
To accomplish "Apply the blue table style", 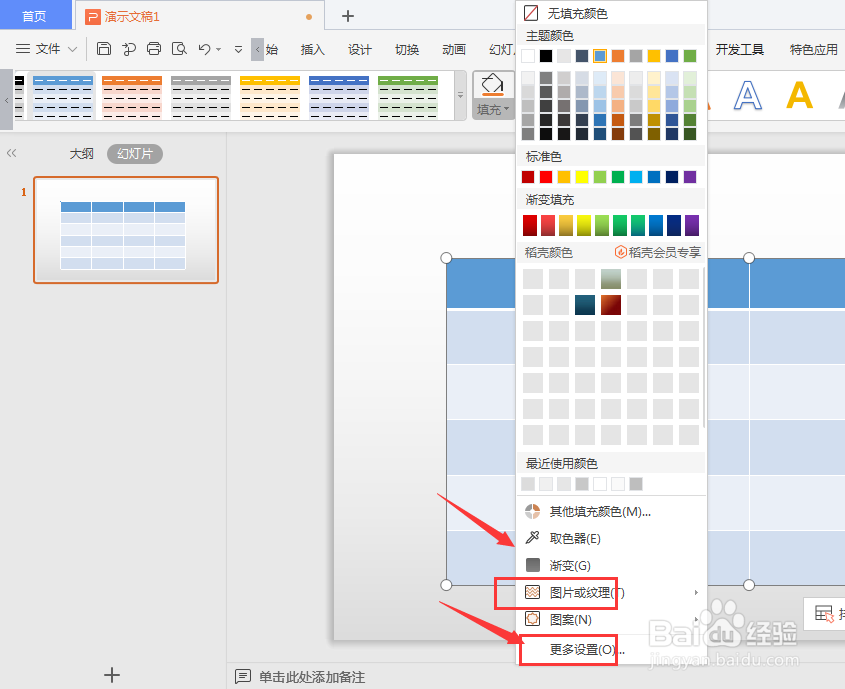I will pyautogui.click(x=63, y=96).
